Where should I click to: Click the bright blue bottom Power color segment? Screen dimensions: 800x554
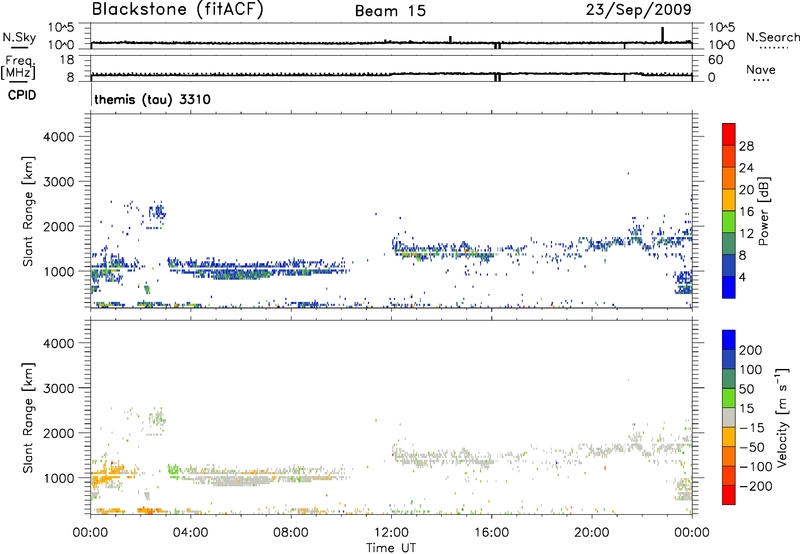click(x=729, y=287)
